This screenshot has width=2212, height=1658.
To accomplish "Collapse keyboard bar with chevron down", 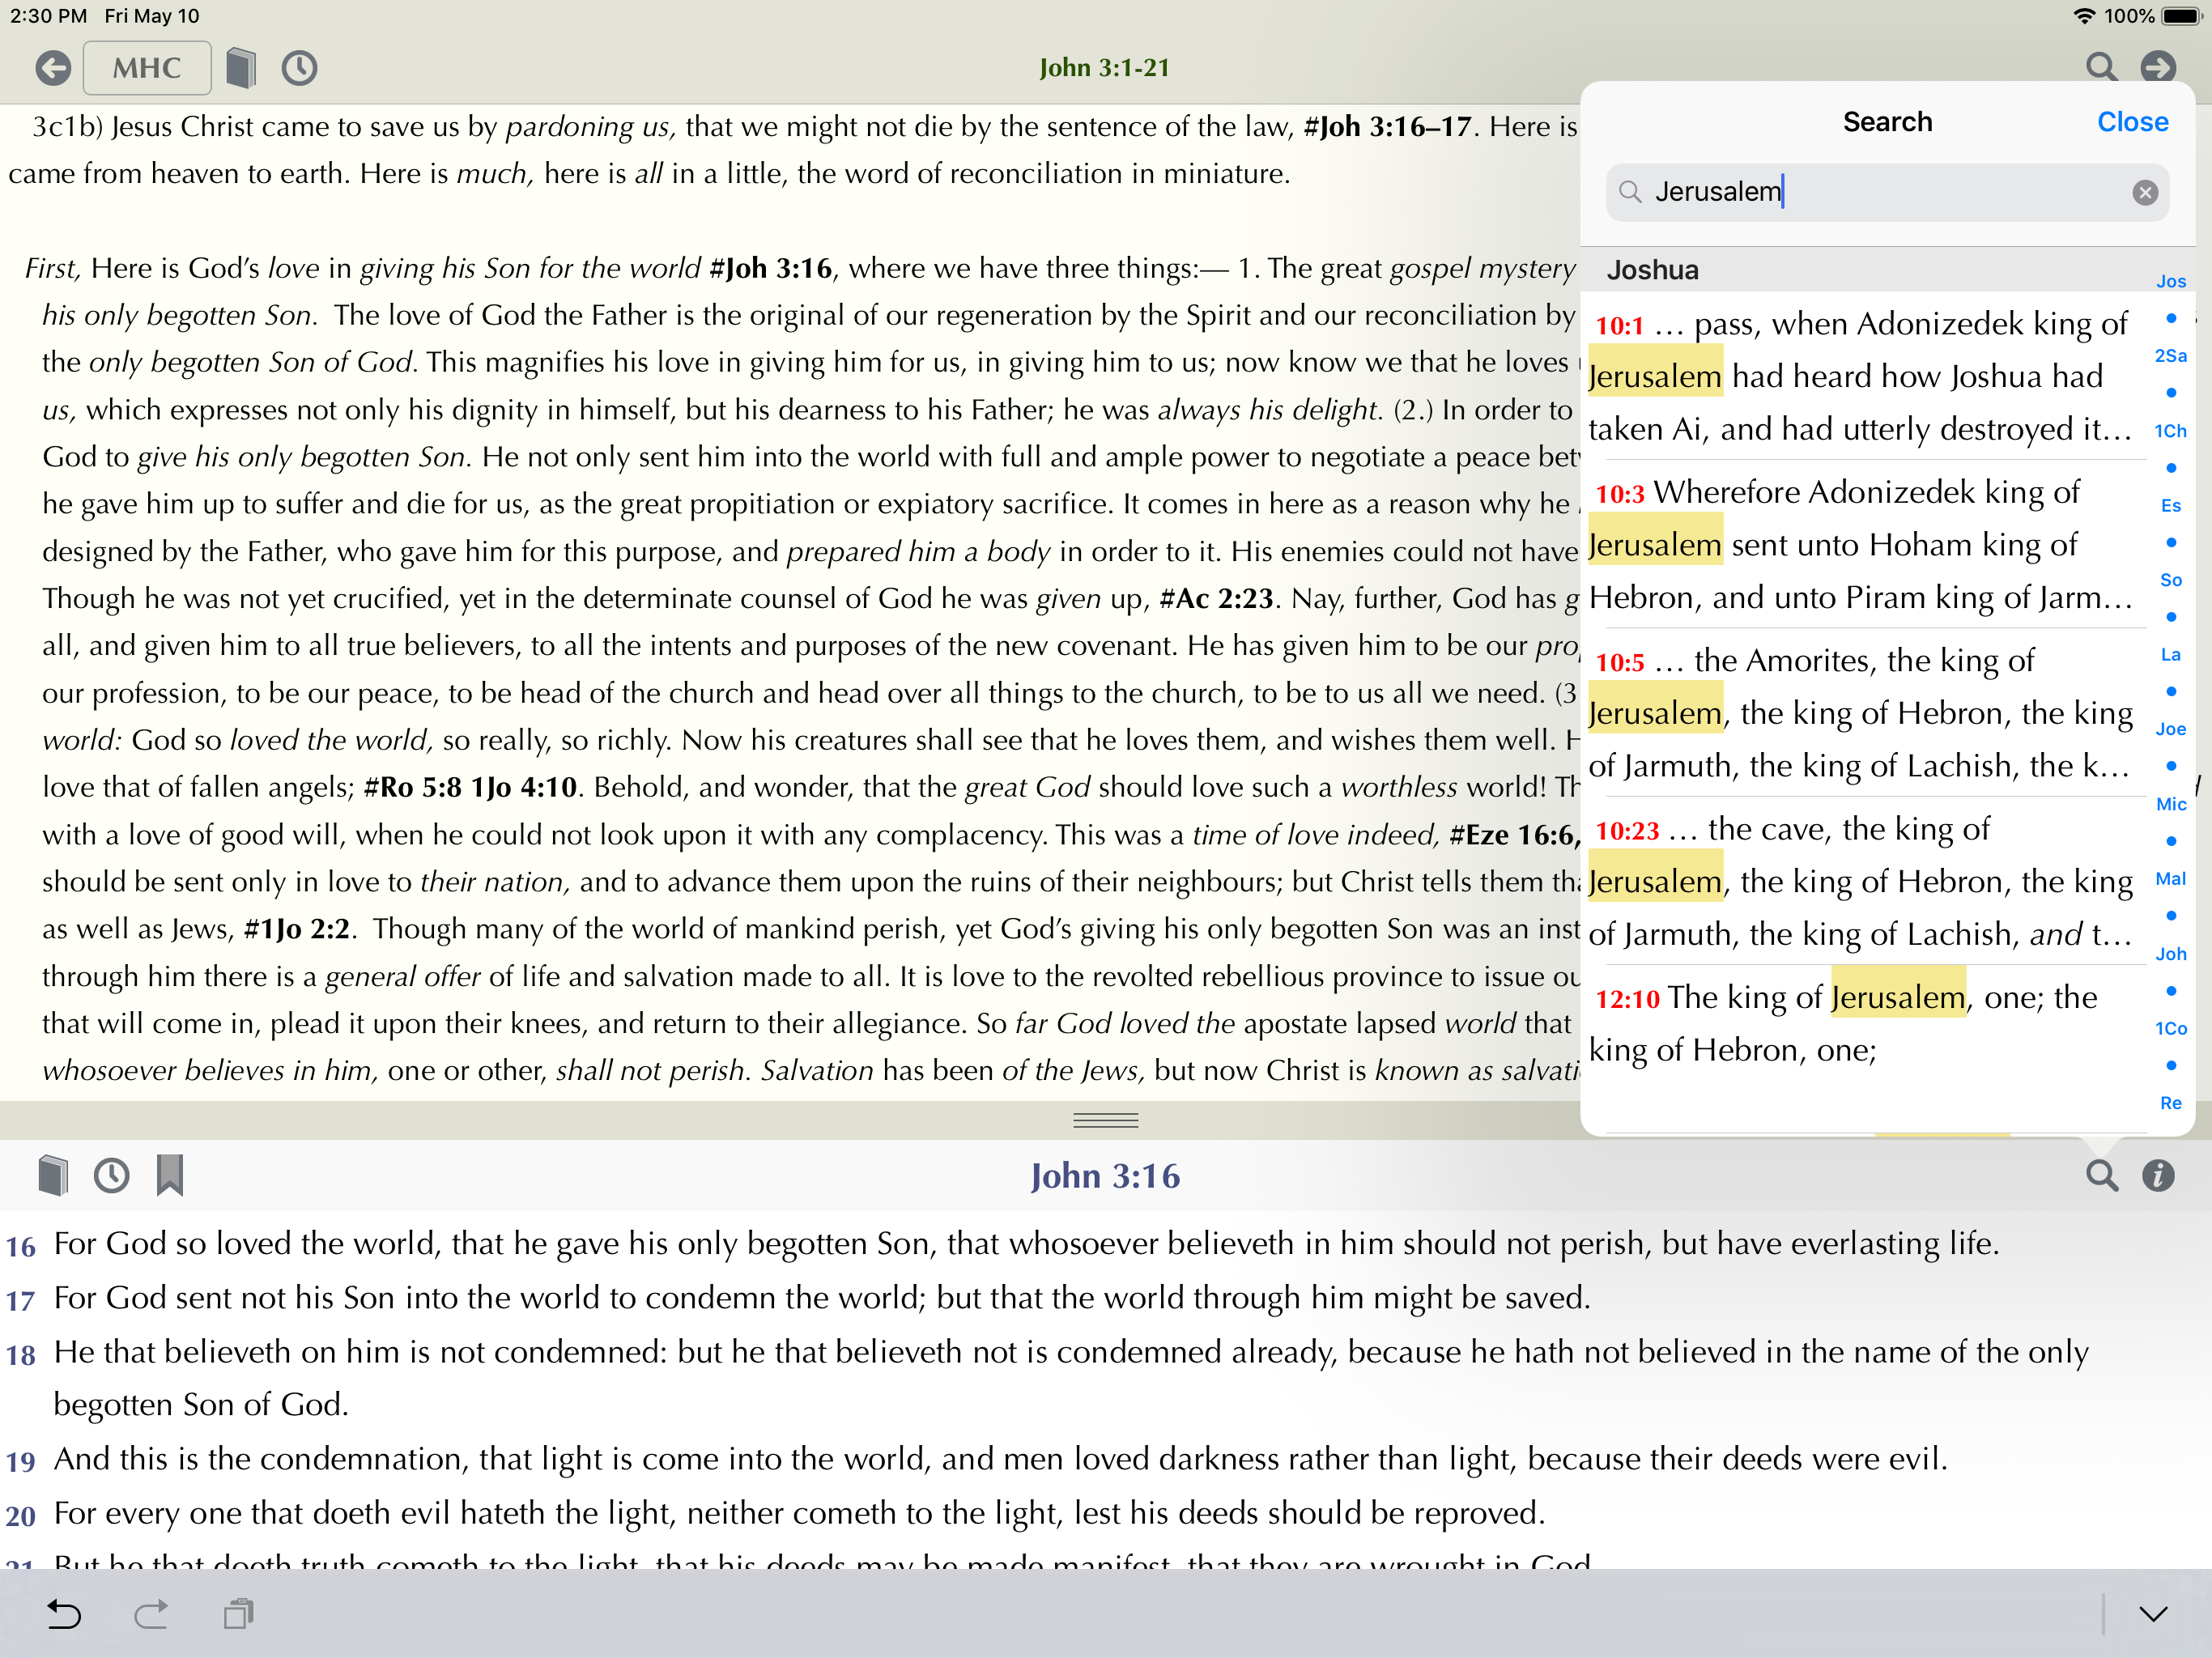I will pyautogui.click(x=2153, y=1614).
